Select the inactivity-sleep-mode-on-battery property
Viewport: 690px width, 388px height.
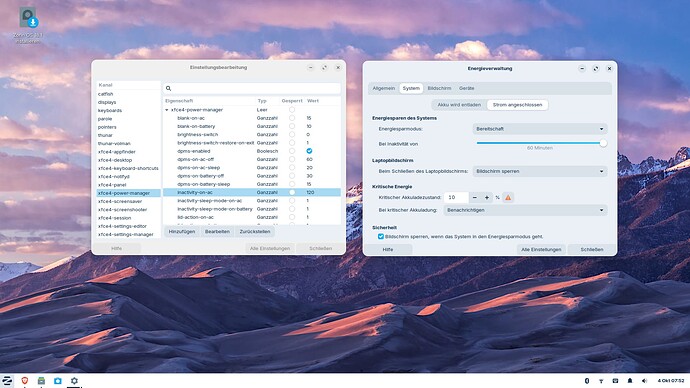point(252,209)
